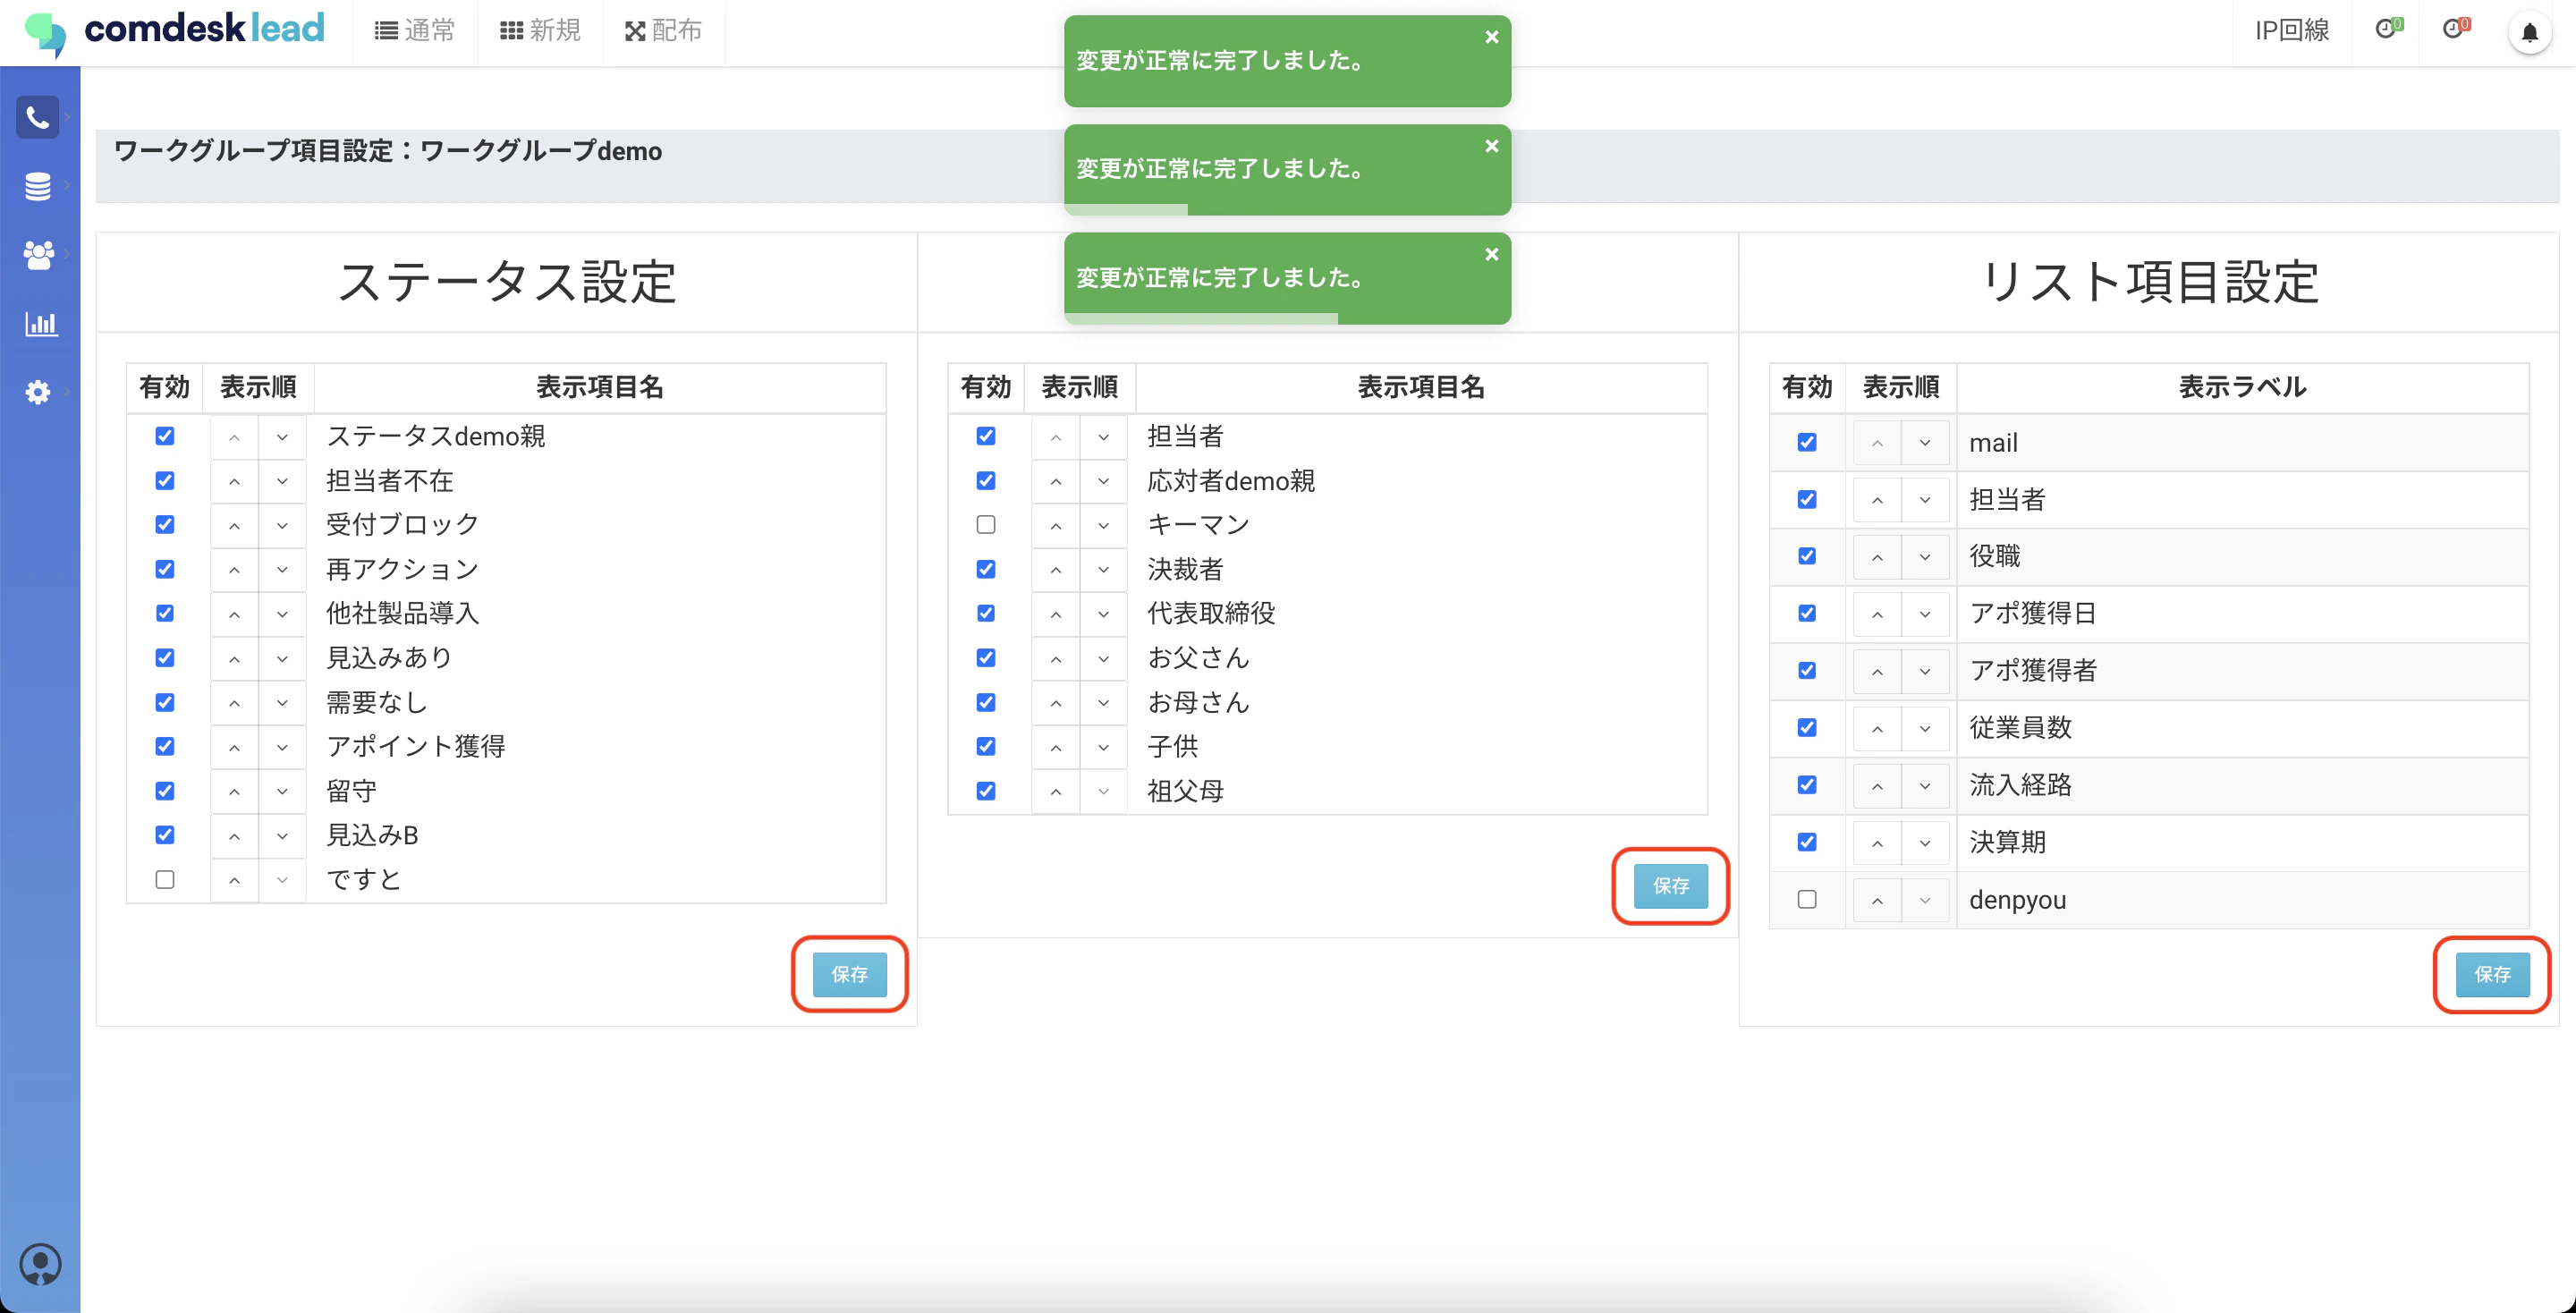Screen dimensions: 2576x1313
Task: Uncheck the 代表取締役 checkbox
Action: tap(986, 613)
